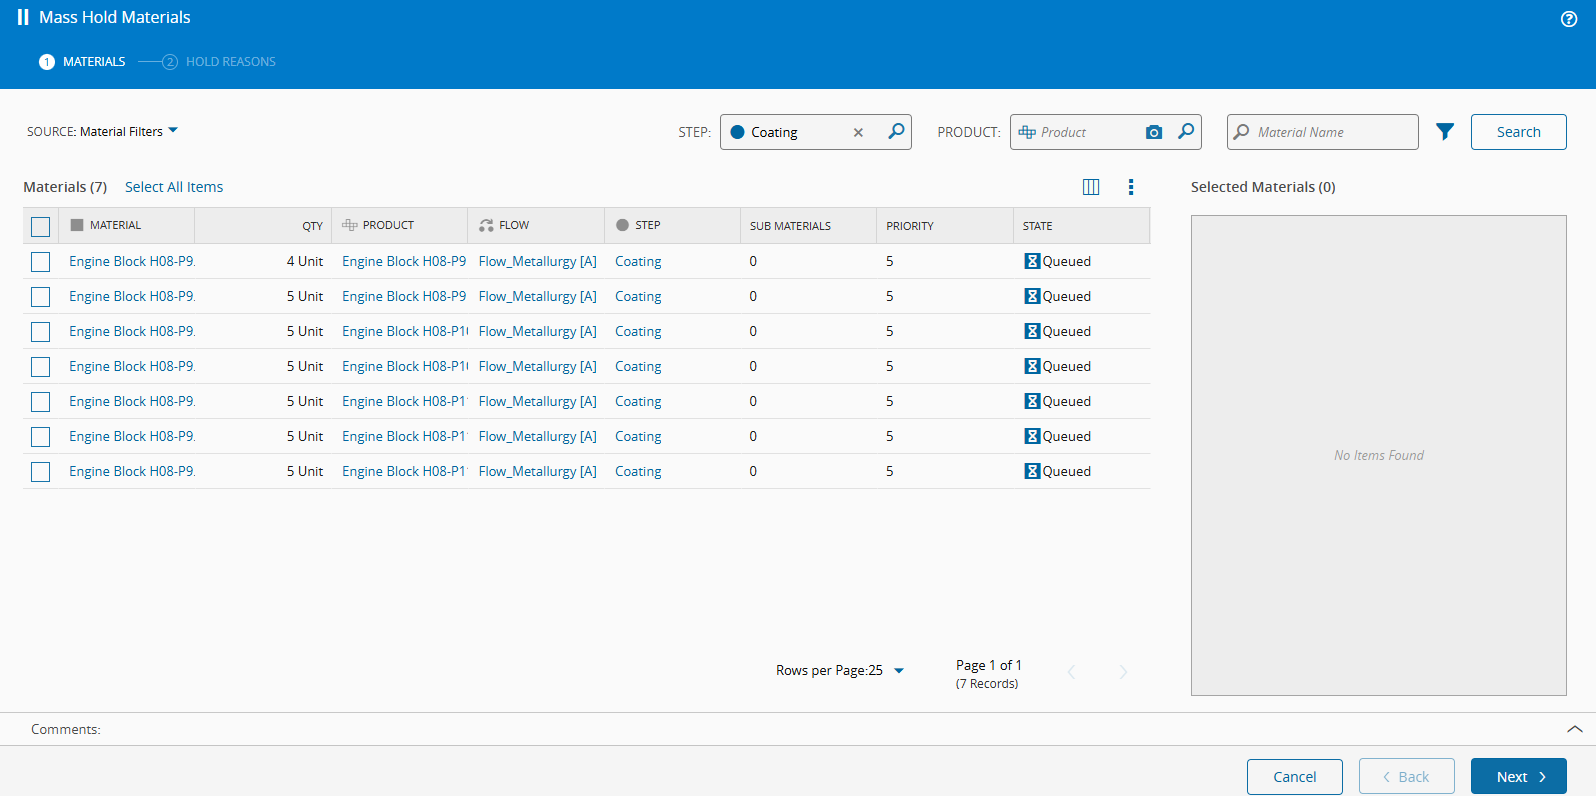Go to previous page arrow
1596x796 pixels.
pyautogui.click(x=1072, y=672)
